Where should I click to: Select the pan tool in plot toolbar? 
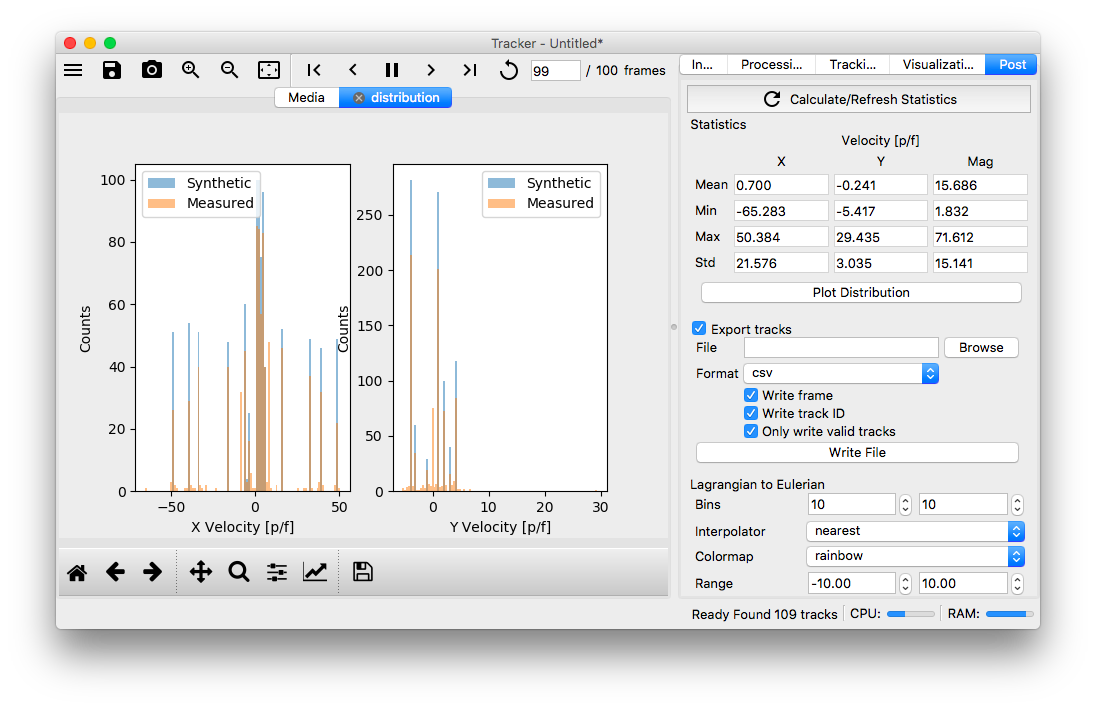pos(200,572)
